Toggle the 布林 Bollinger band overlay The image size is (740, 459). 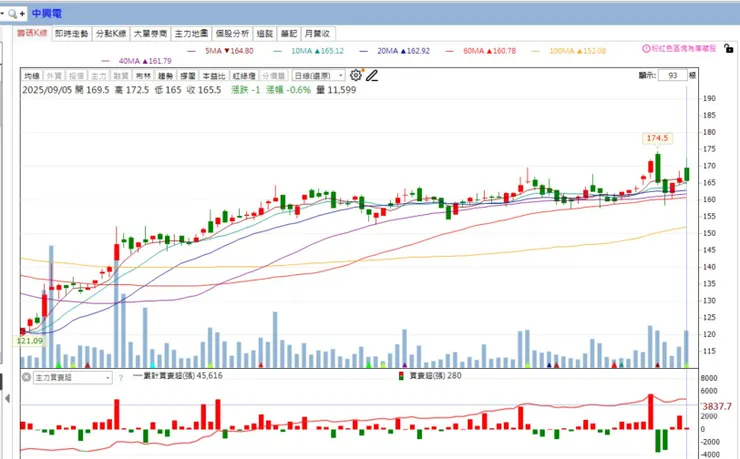(143, 75)
